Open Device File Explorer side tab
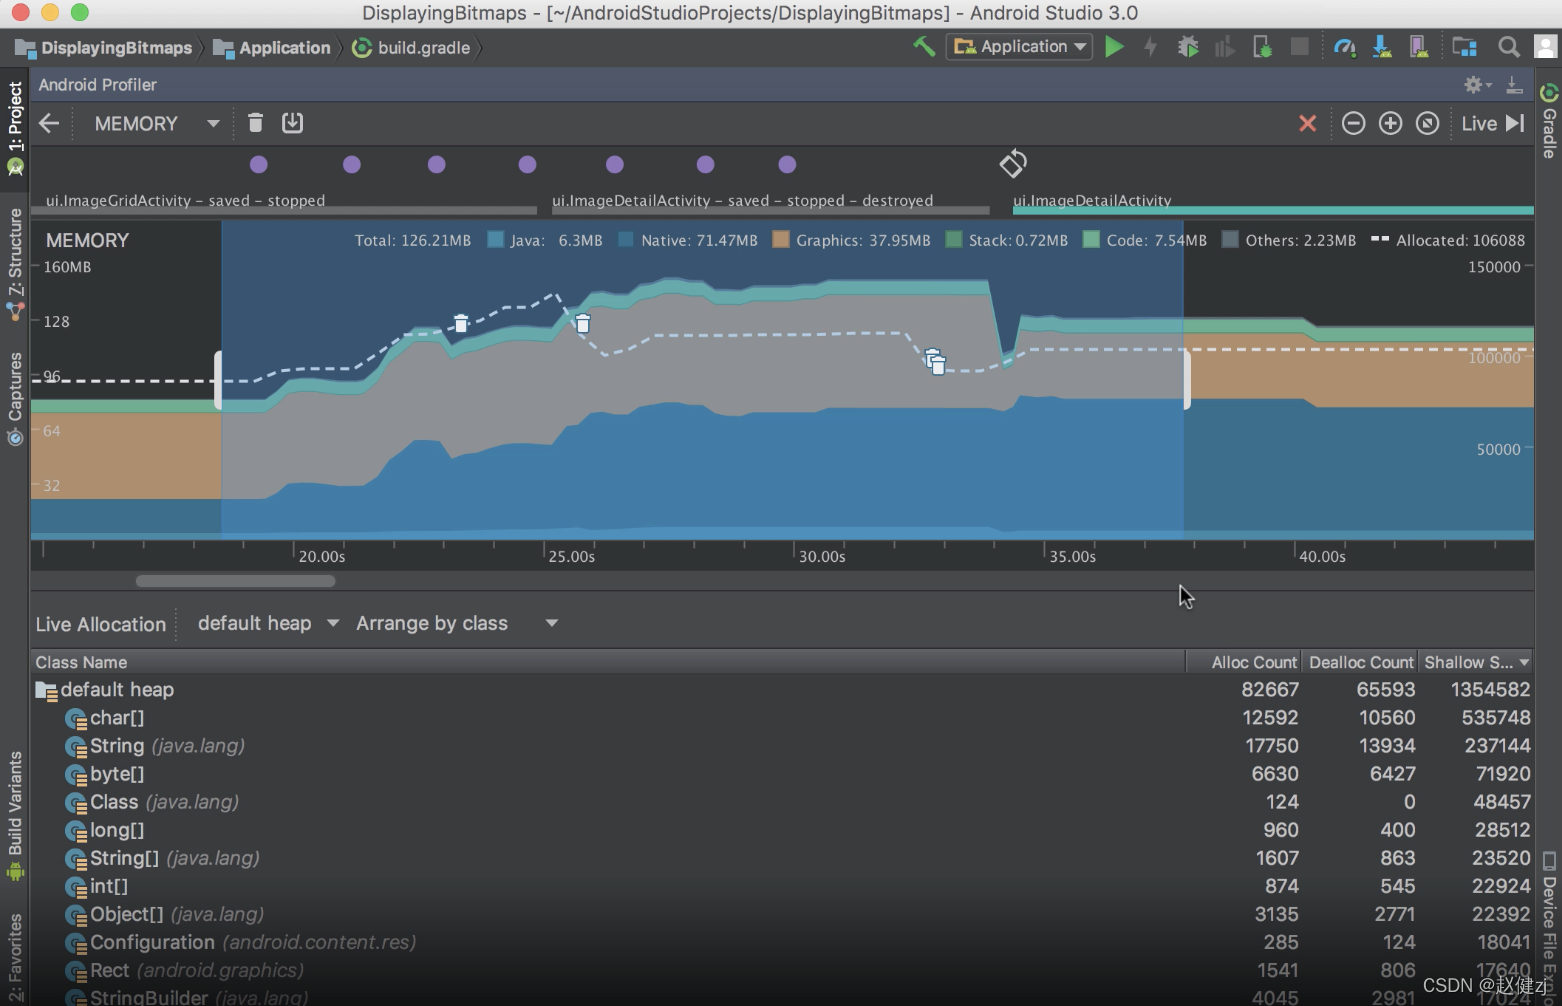1562x1006 pixels. [x=1549, y=925]
